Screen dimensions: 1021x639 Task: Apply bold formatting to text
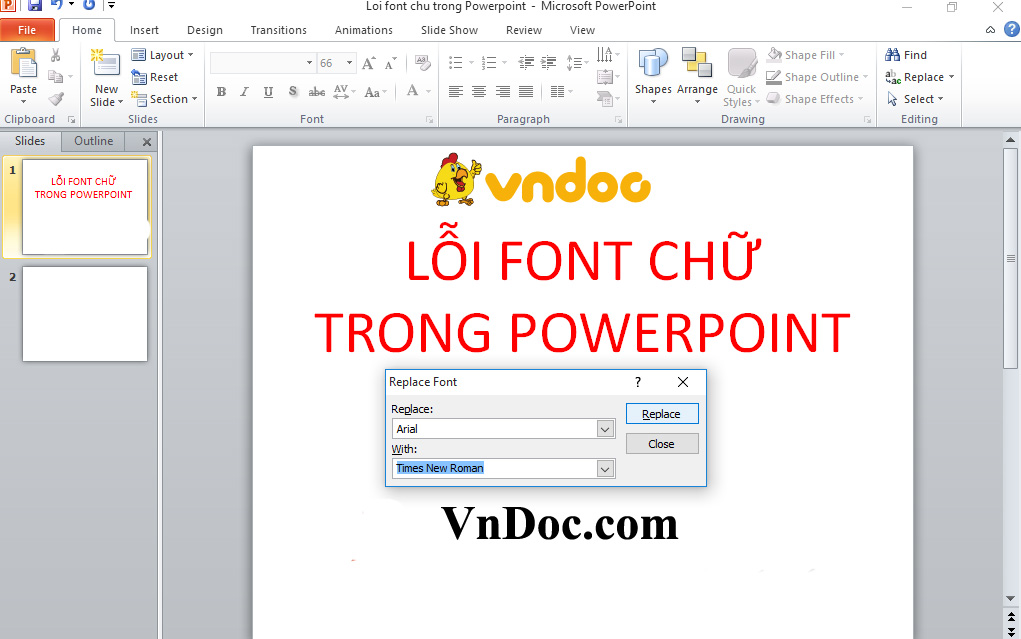[x=221, y=91]
